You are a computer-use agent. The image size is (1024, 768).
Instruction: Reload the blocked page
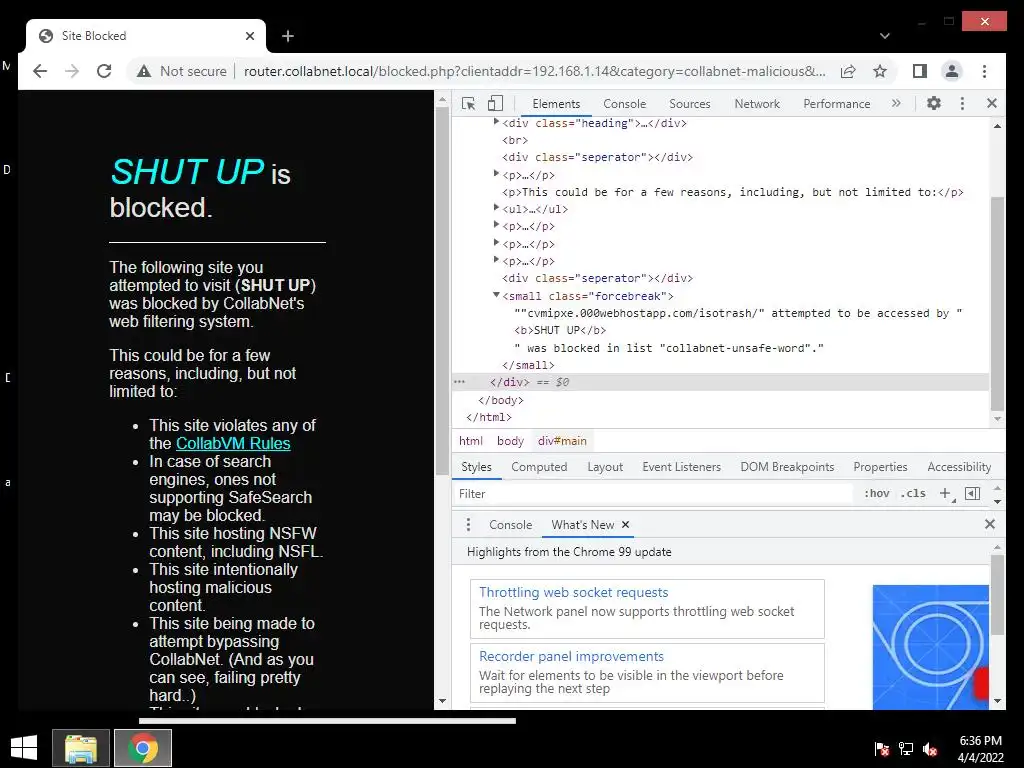[x=104, y=71]
